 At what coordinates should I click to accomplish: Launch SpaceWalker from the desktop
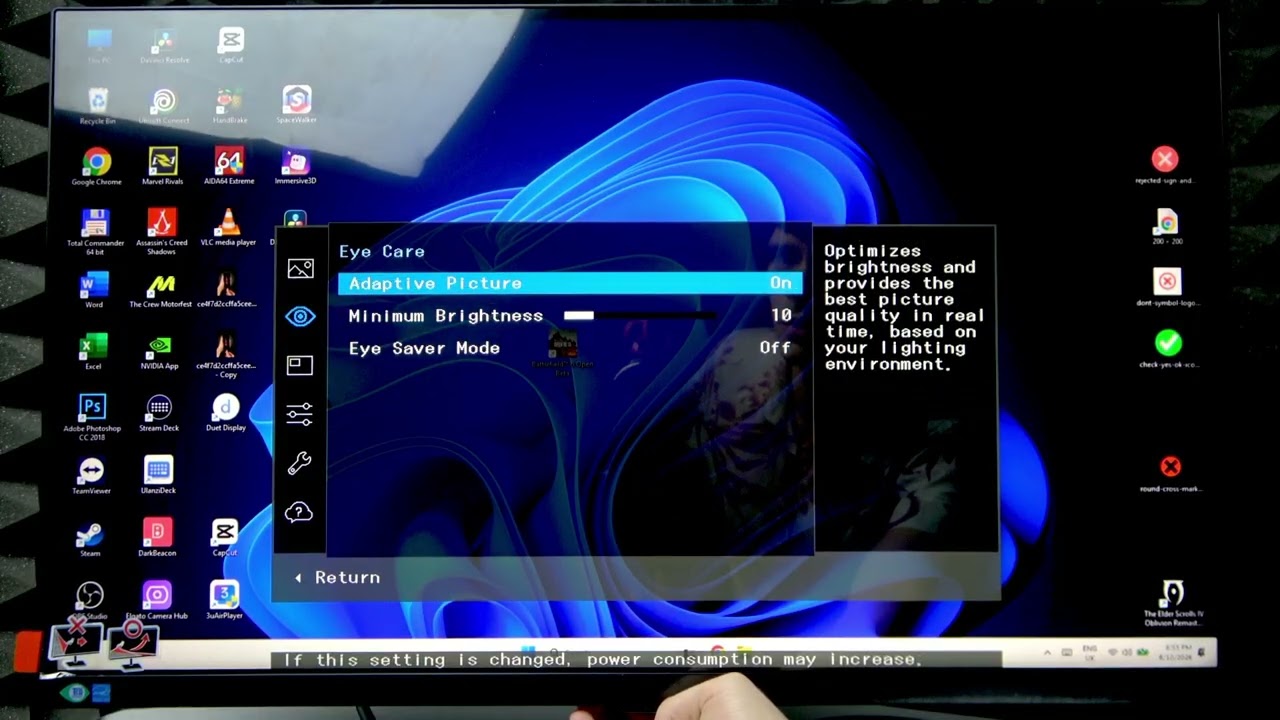click(x=296, y=105)
